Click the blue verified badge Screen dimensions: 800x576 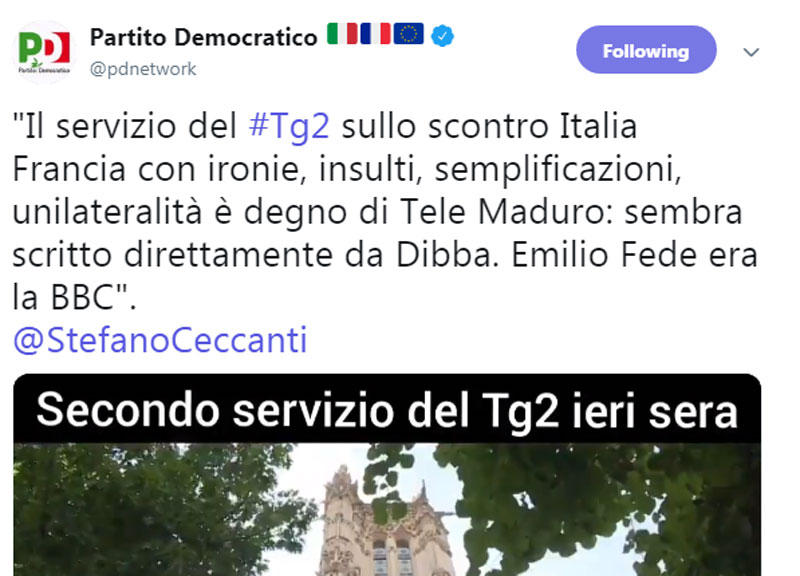[442, 36]
